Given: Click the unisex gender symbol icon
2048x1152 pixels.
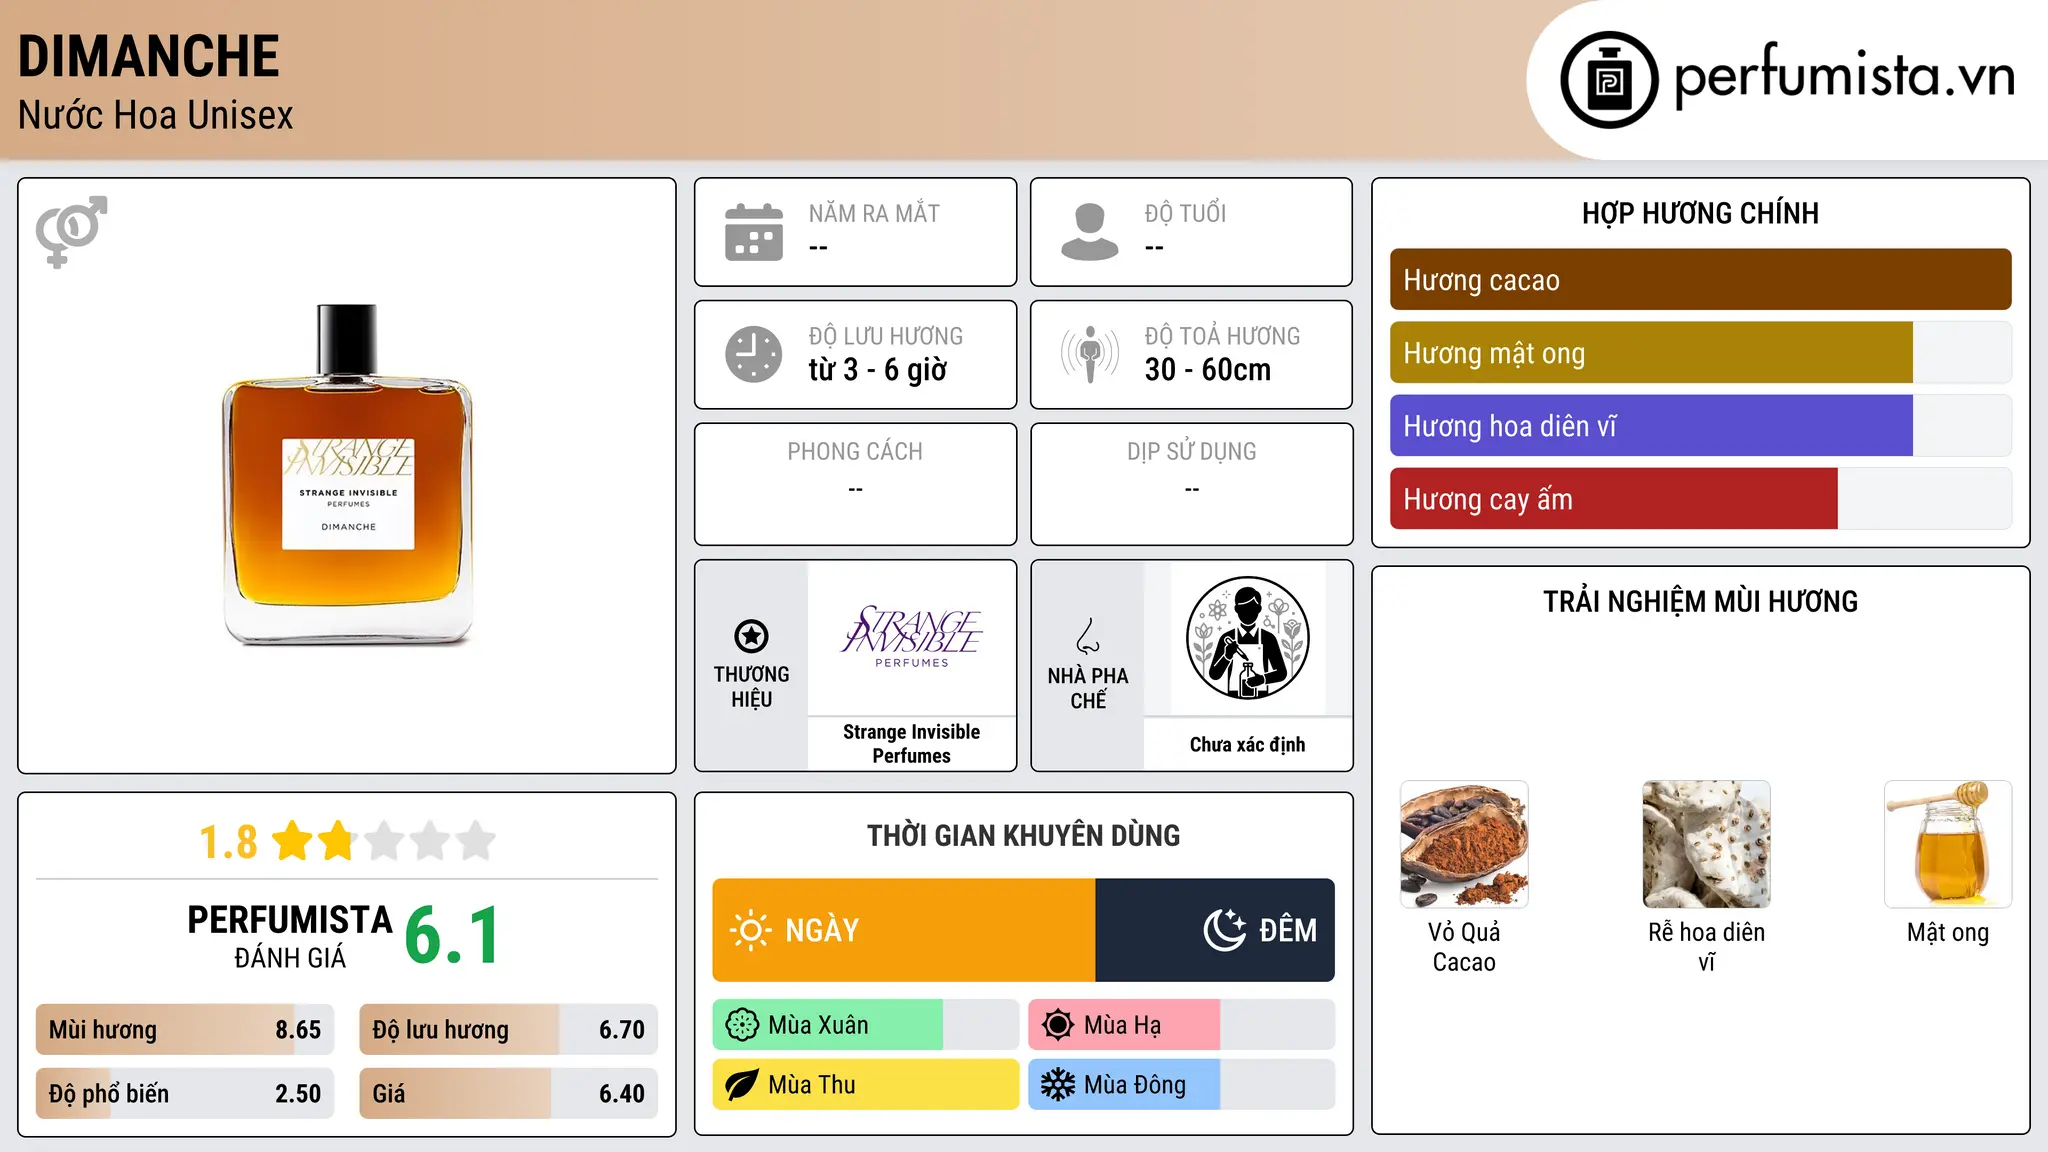Looking at the screenshot, I should pos(71,231).
